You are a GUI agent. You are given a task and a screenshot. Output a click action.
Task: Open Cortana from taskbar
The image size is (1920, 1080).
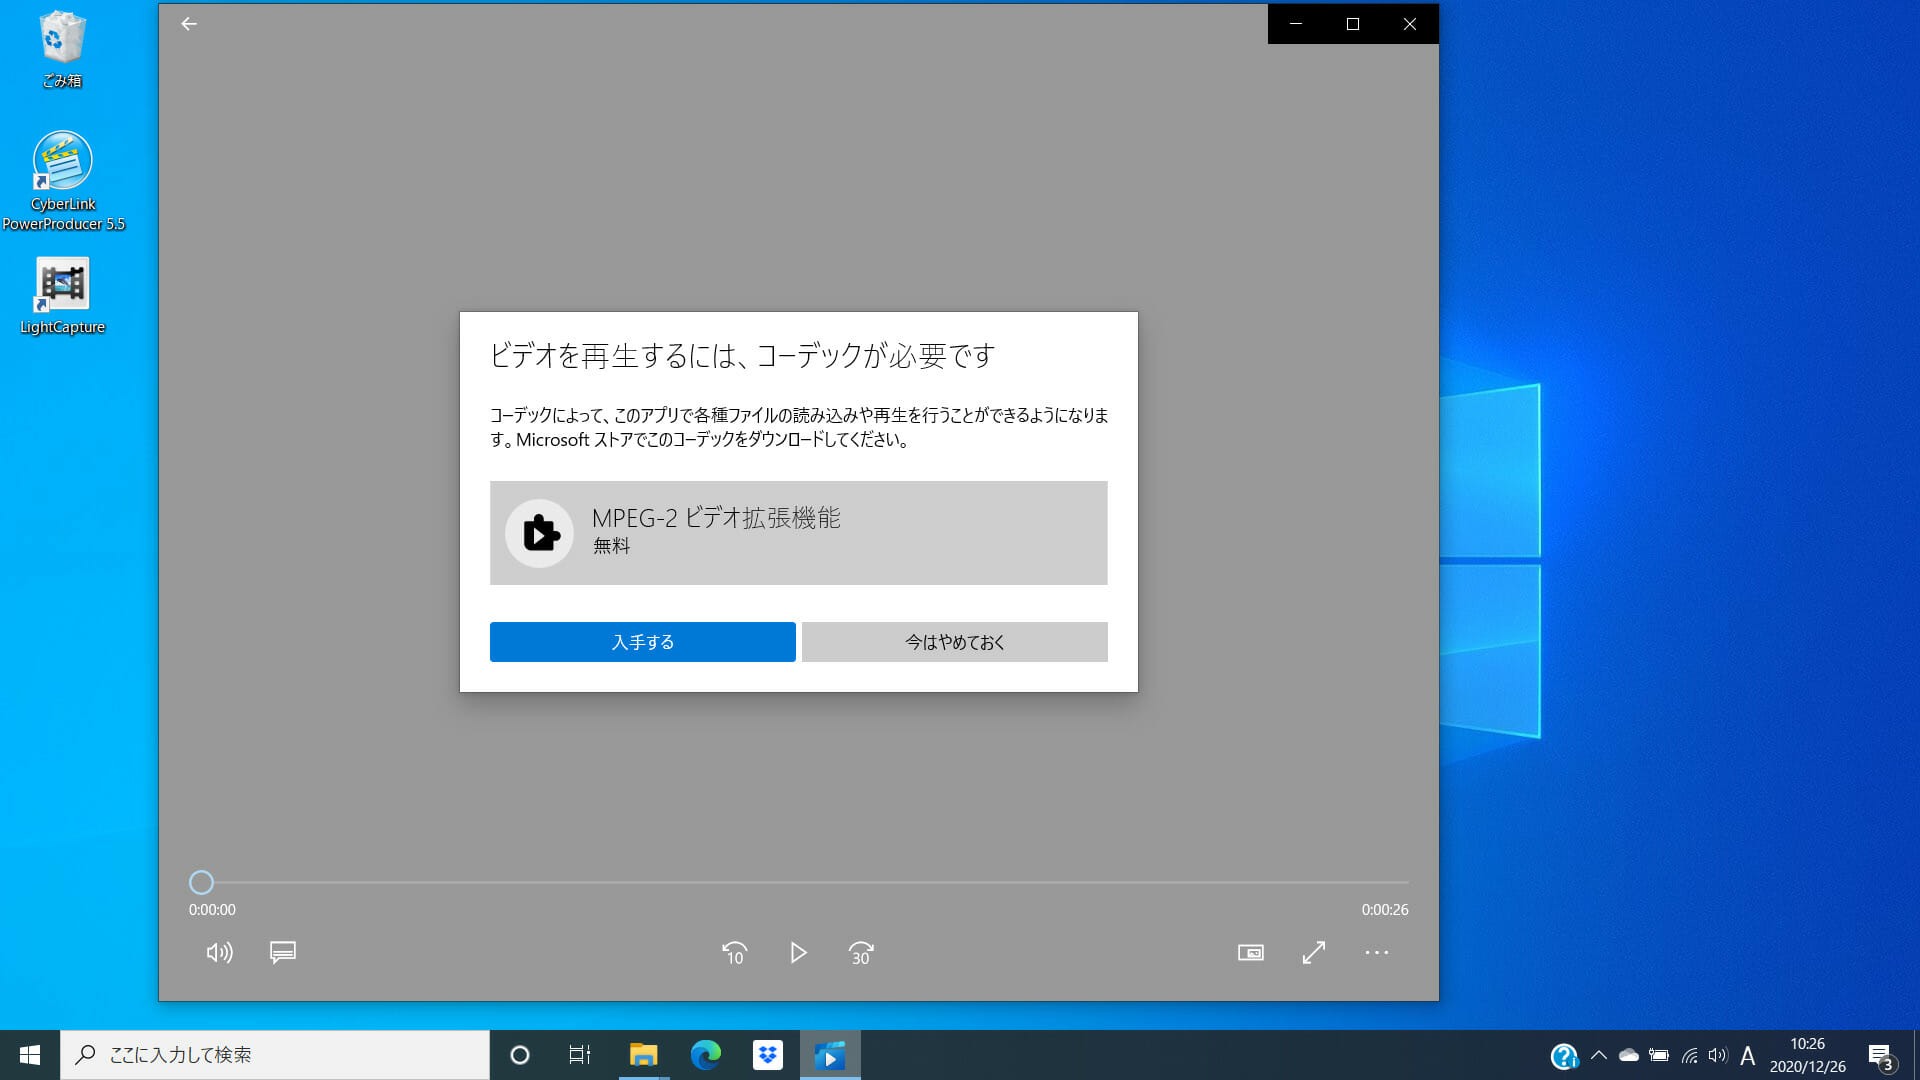pos(519,1055)
